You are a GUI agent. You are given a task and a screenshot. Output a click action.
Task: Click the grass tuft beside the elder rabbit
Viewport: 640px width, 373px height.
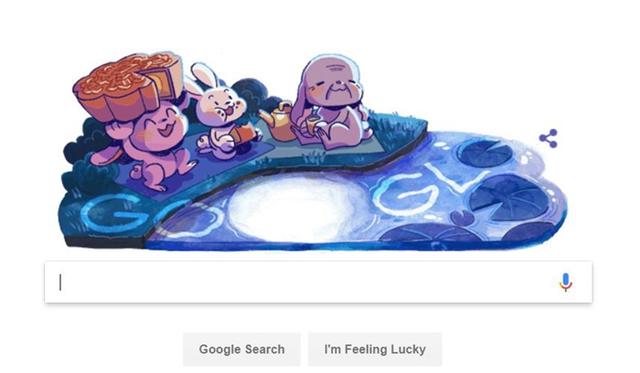point(394,129)
